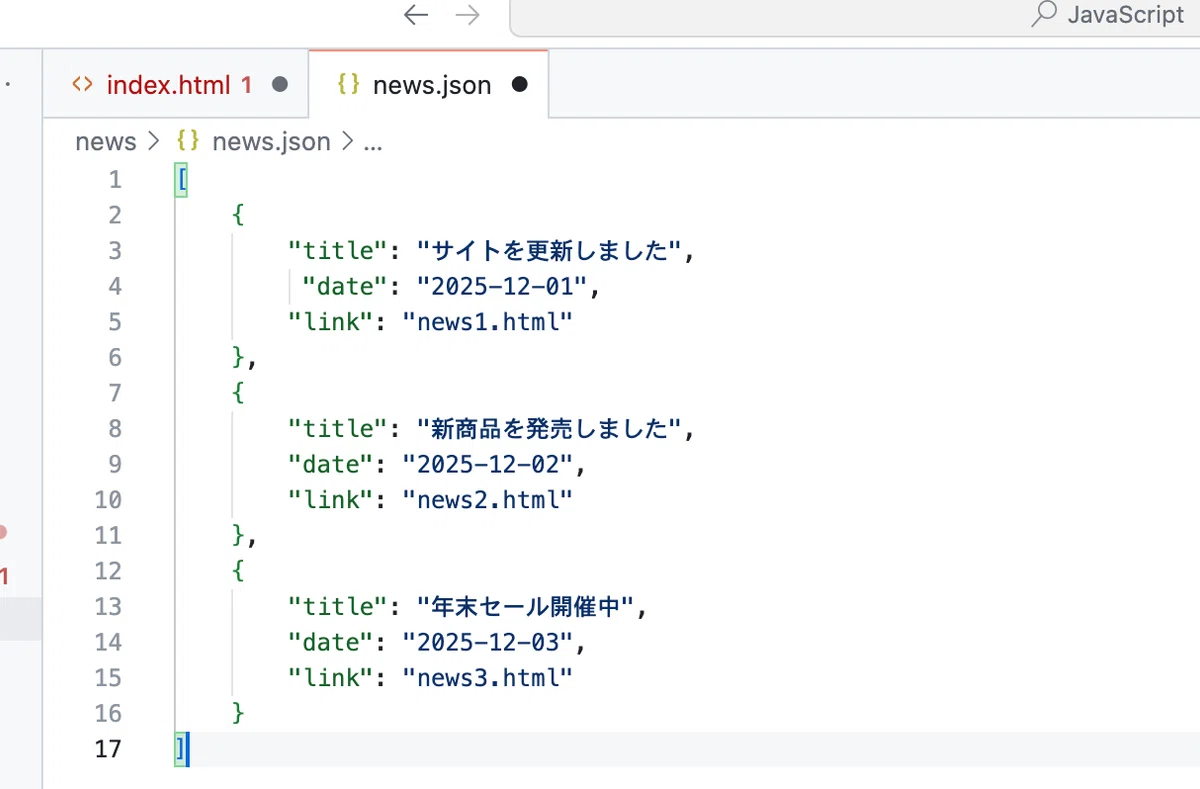Click the closing bracket on line 17

point(180,749)
